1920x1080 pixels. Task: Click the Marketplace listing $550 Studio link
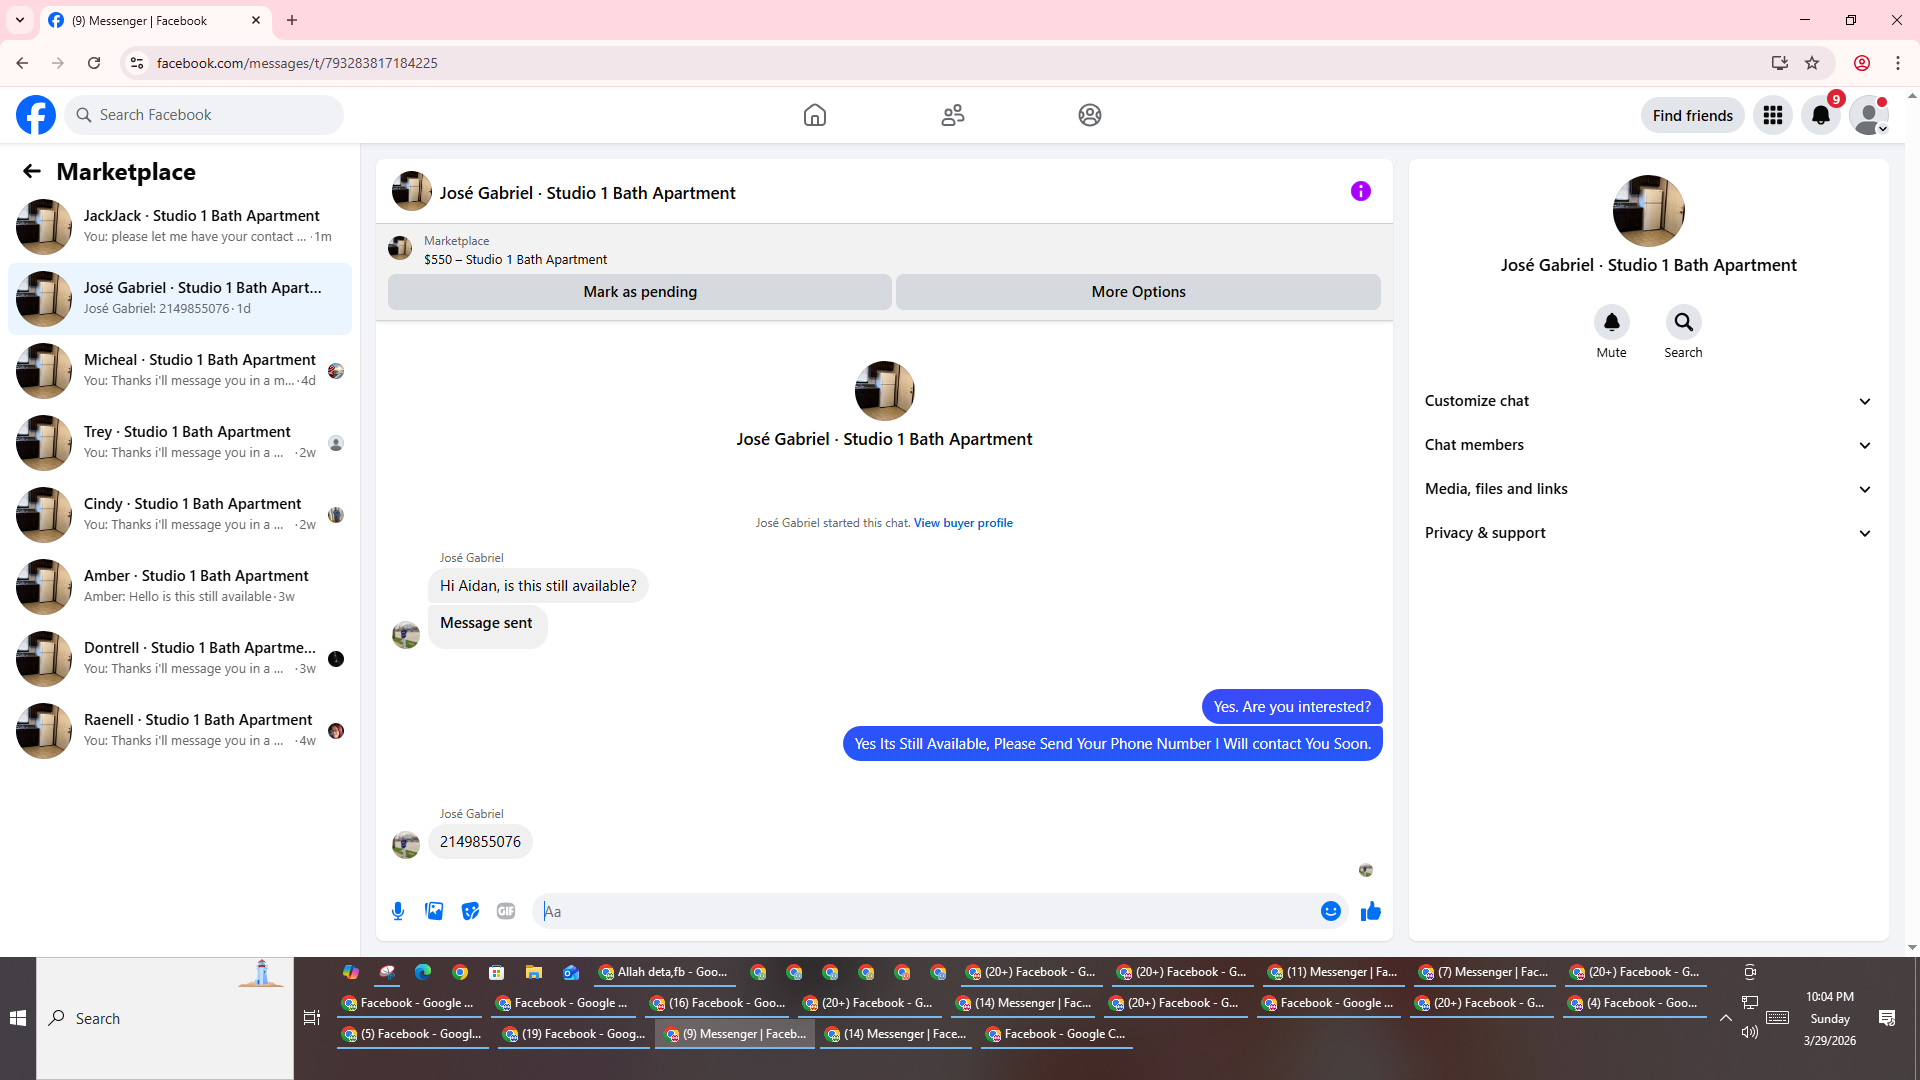point(515,259)
